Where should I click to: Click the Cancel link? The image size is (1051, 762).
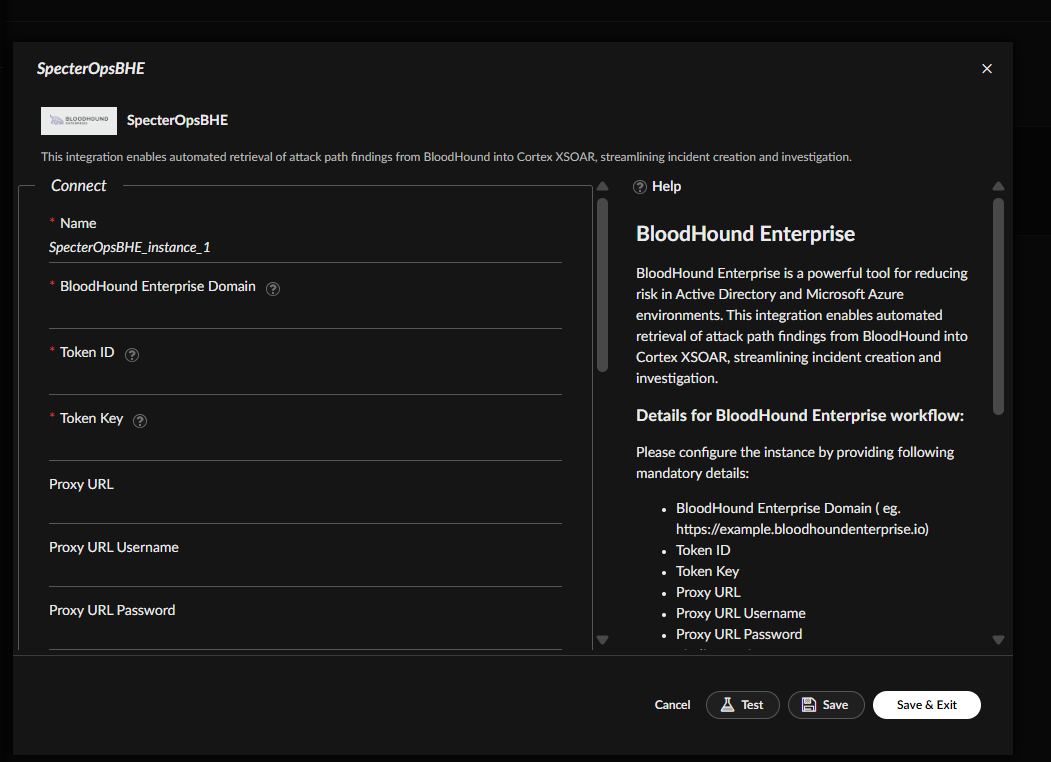[672, 704]
